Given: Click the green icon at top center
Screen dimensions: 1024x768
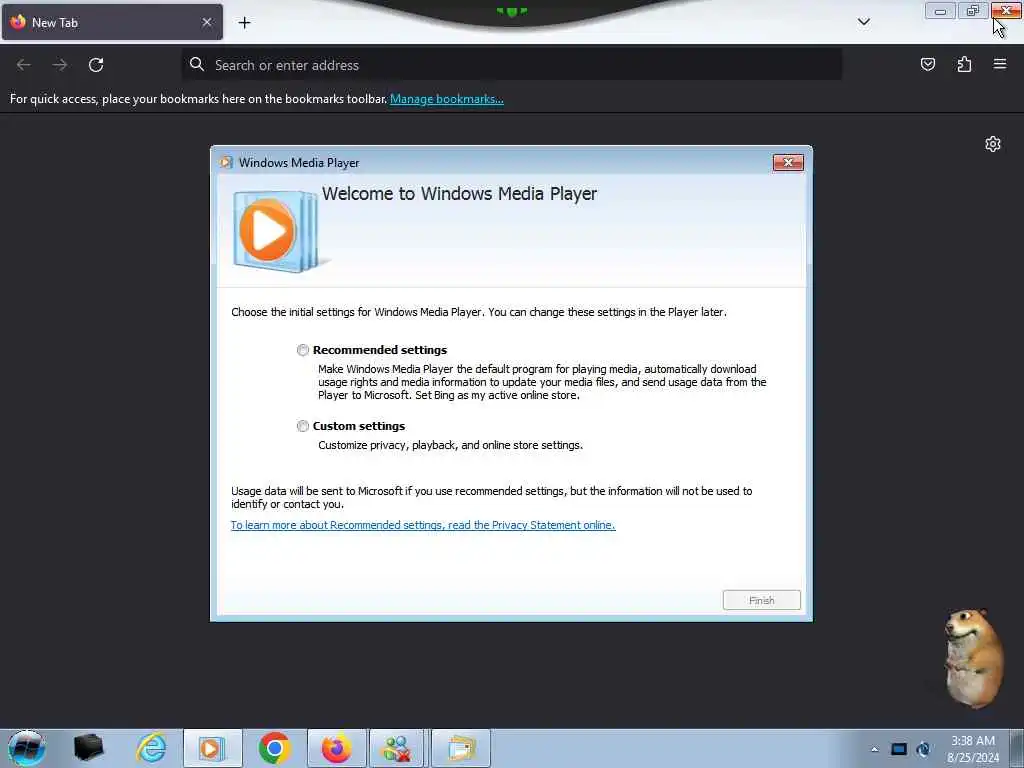Looking at the screenshot, I should (x=511, y=11).
